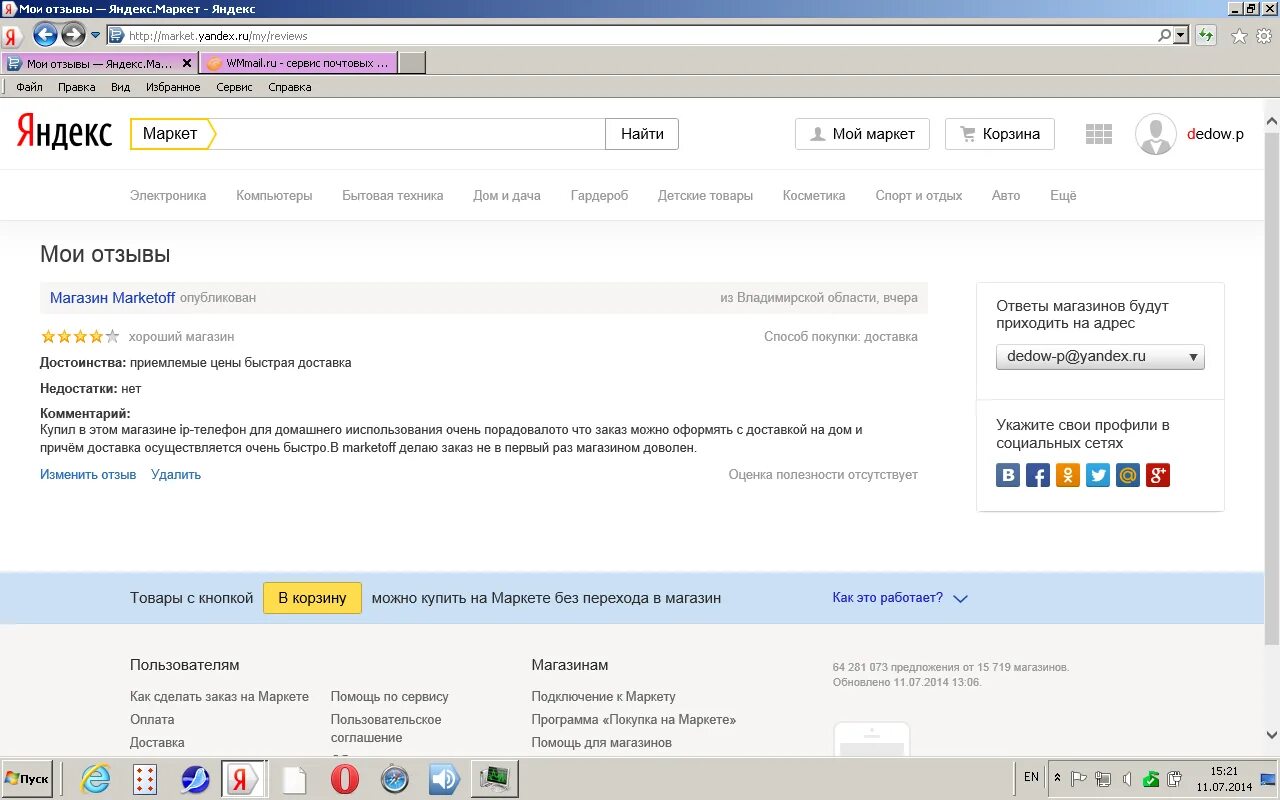Viewport: 1280px width, 800px height.
Task: Go to Бытовая техника category
Action: (x=393, y=196)
